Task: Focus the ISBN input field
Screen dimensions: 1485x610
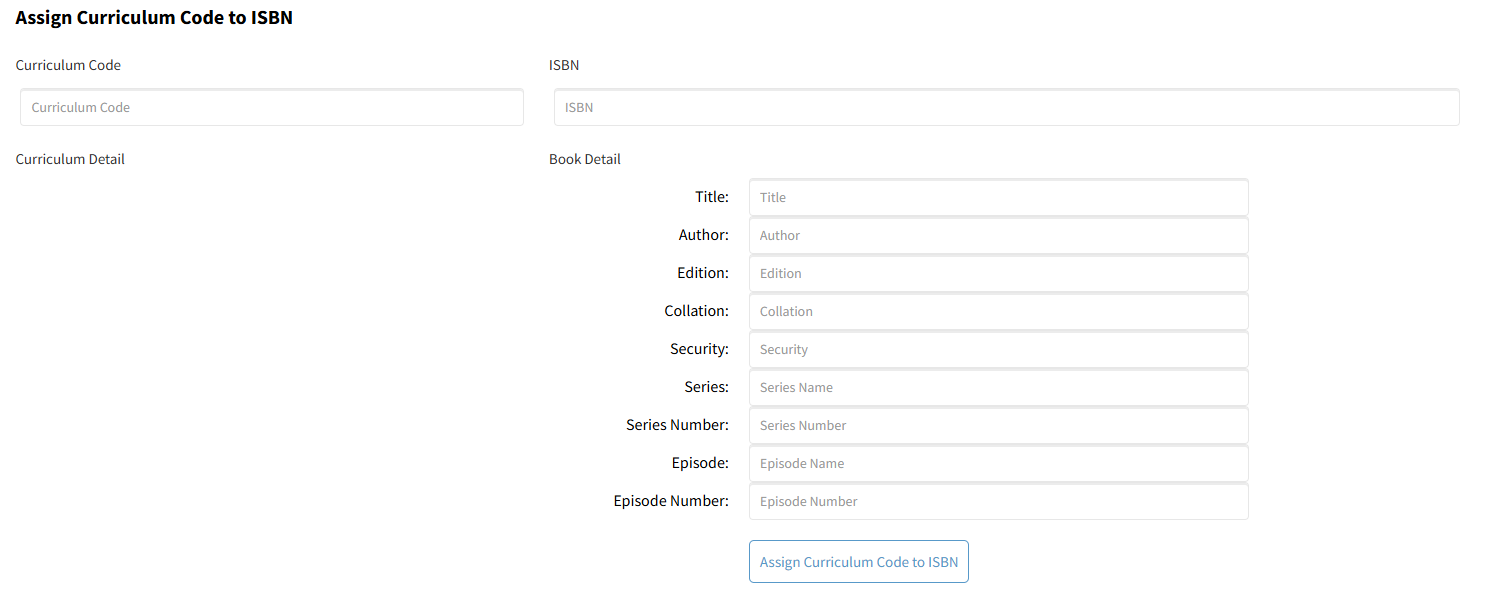Action: [1007, 107]
